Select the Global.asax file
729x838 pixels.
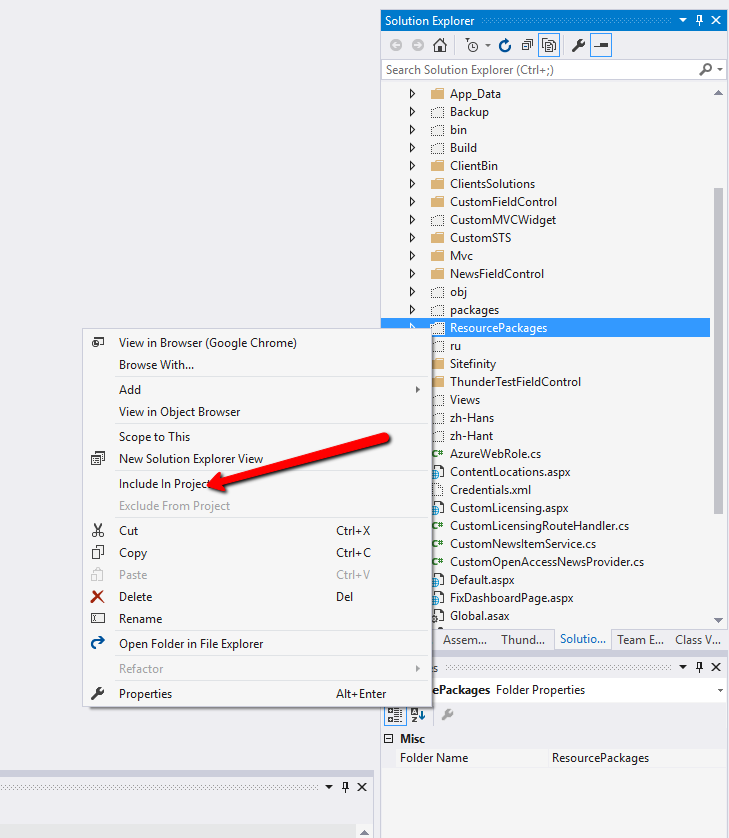(479, 616)
